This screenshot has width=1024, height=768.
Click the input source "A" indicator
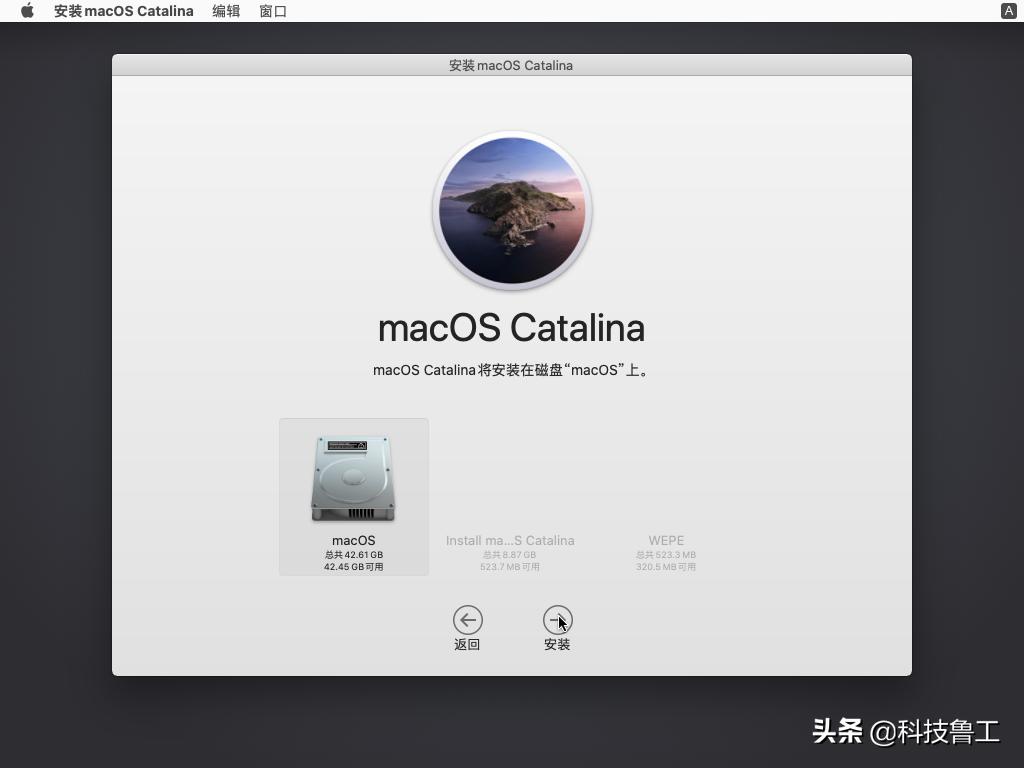tap(1009, 11)
